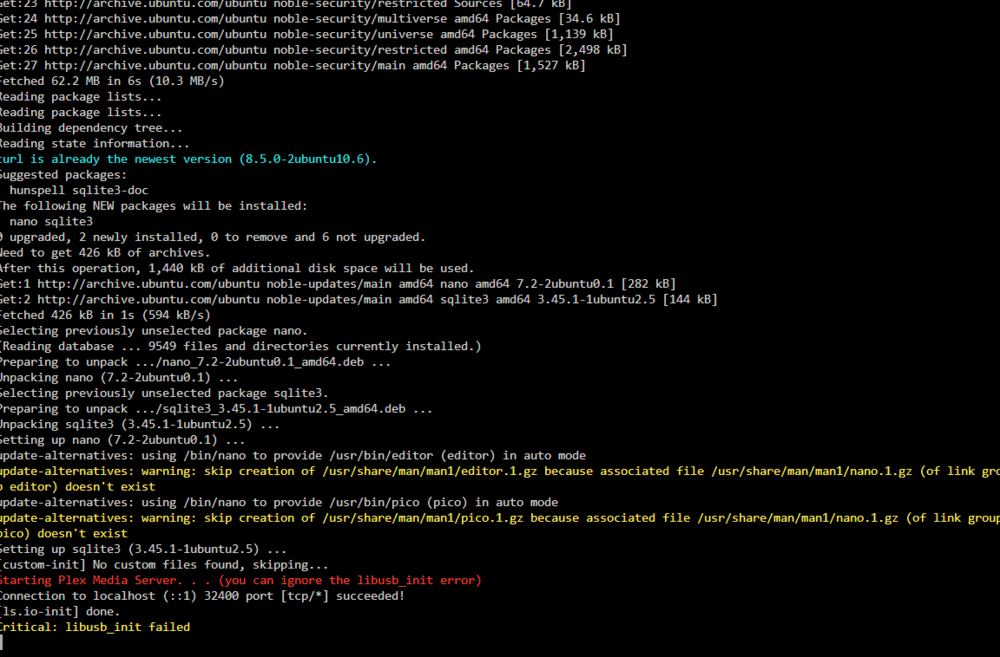
Task: Click the 'editor) doesn't exist' yellow line
Action: tap(78, 487)
